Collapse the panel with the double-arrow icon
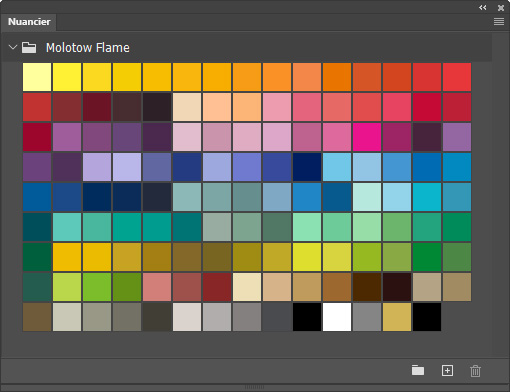The height and width of the screenshot is (392, 510). click(x=482, y=7)
